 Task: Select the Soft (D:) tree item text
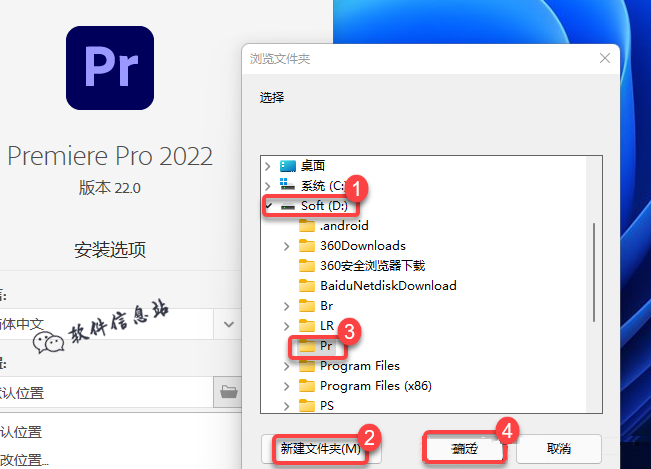coord(324,206)
